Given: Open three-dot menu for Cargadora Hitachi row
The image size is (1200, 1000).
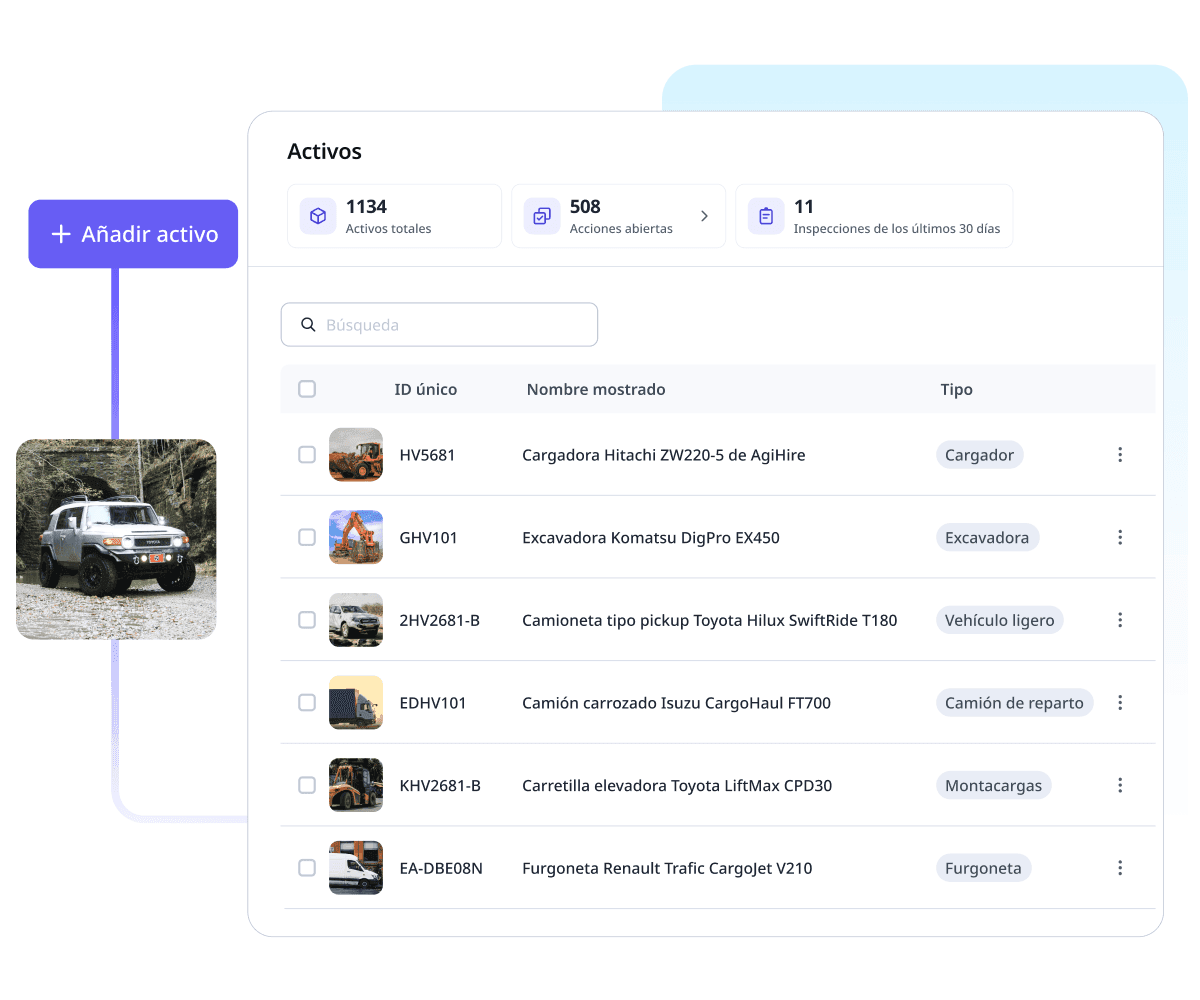Looking at the screenshot, I should pos(1120,455).
